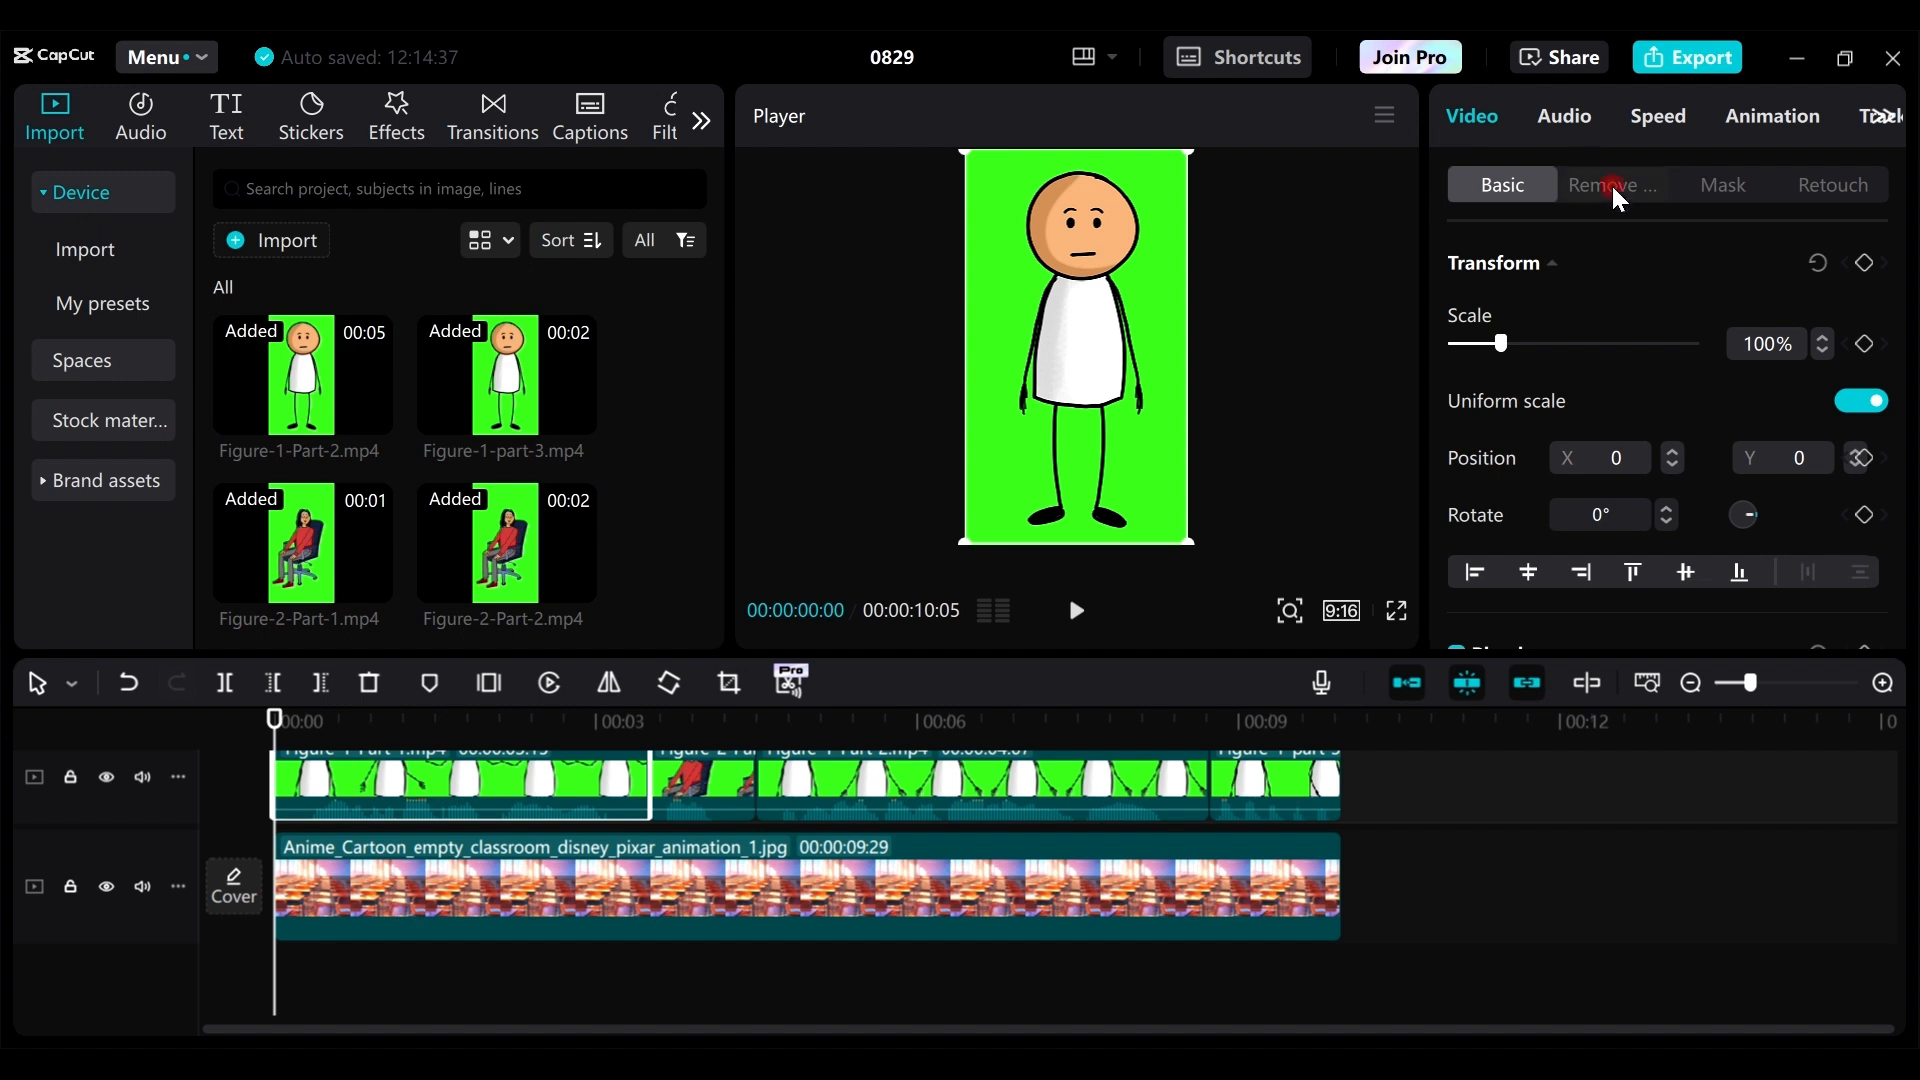Click the Delete right split tool
The width and height of the screenshot is (1920, 1080).
pyautogui.click(x=320, y=683)
